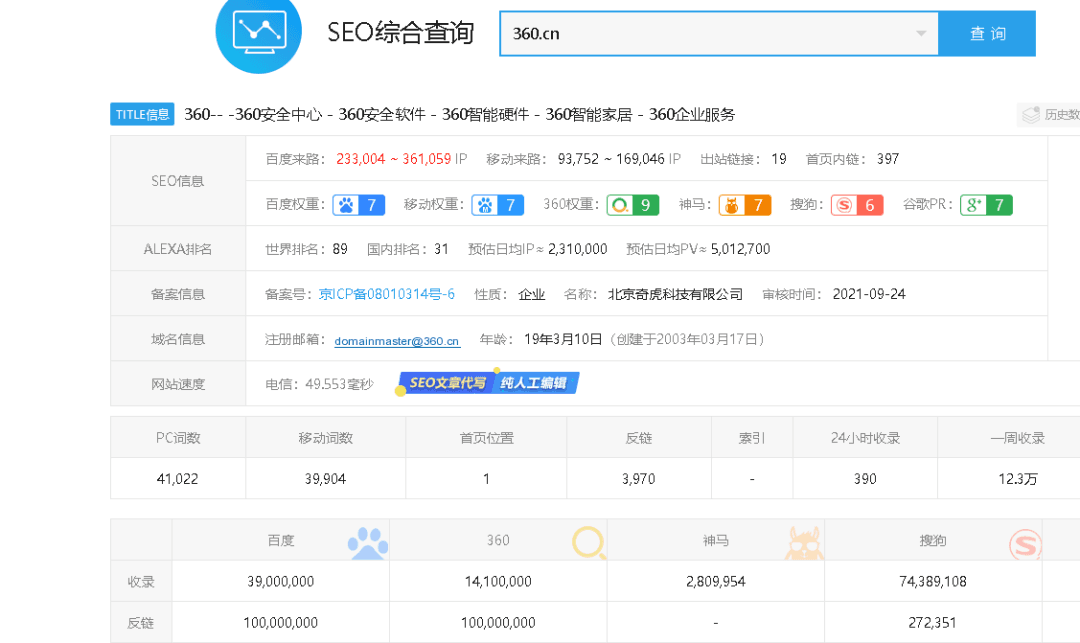Click the 一周收录 value 12.3万

tap(1018, 478)
